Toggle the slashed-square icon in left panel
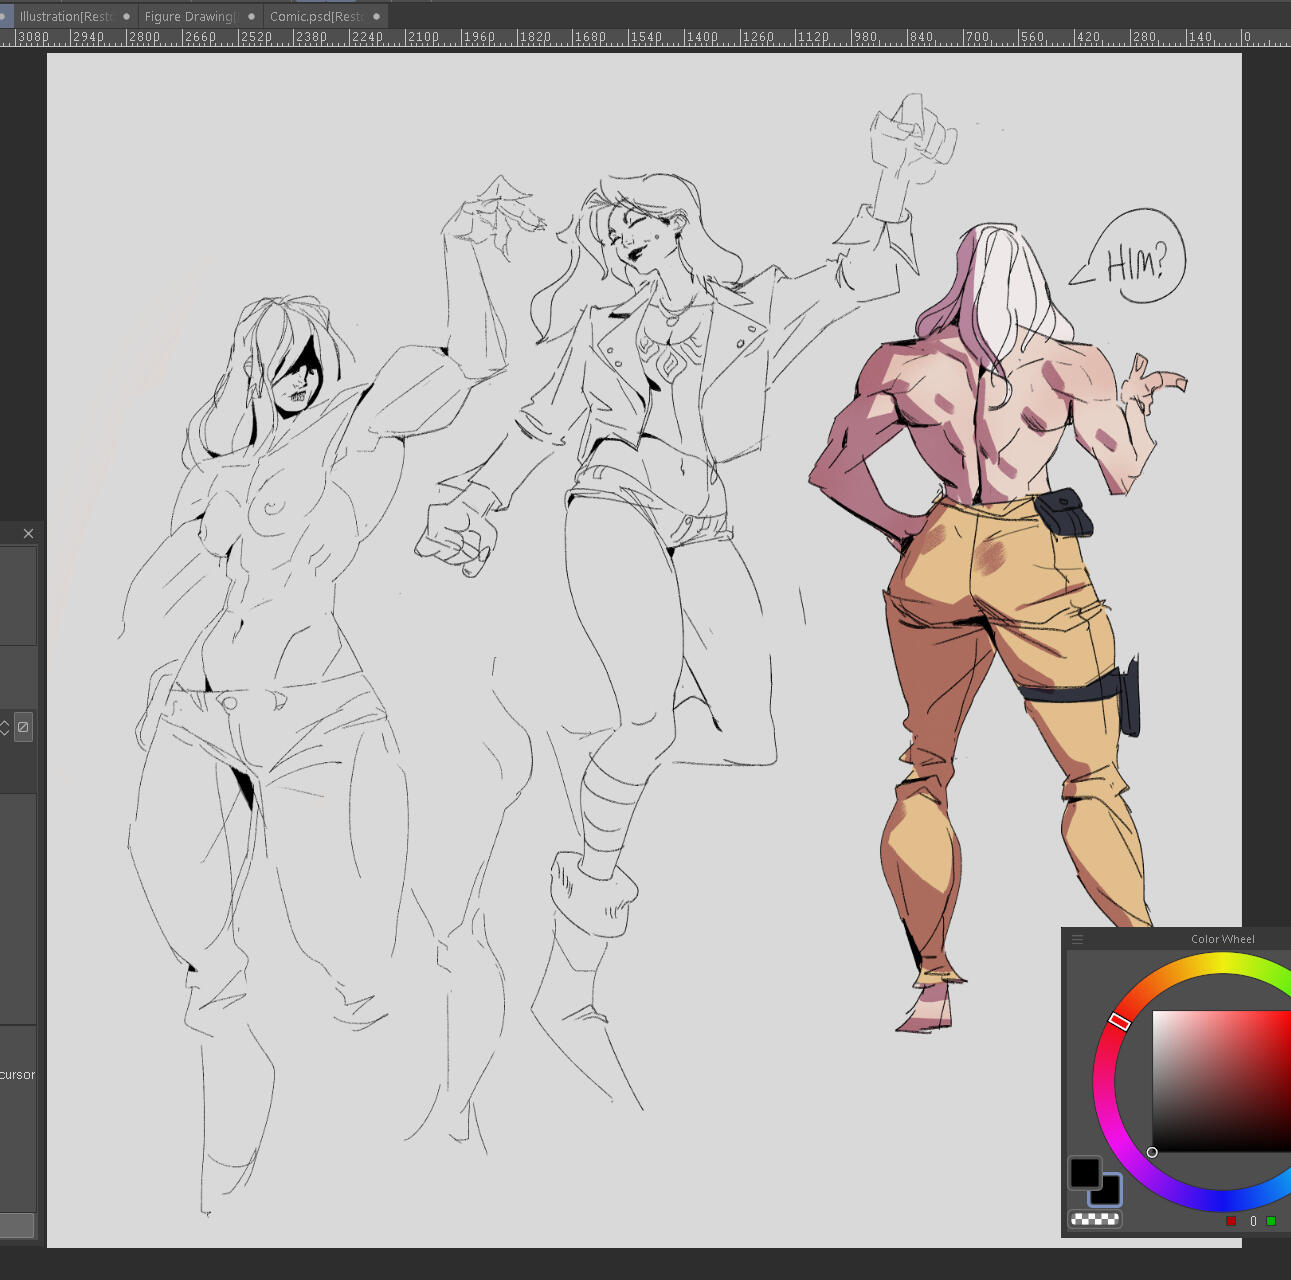Viewport: 1291px width, 1280px height. coord(23,727)
